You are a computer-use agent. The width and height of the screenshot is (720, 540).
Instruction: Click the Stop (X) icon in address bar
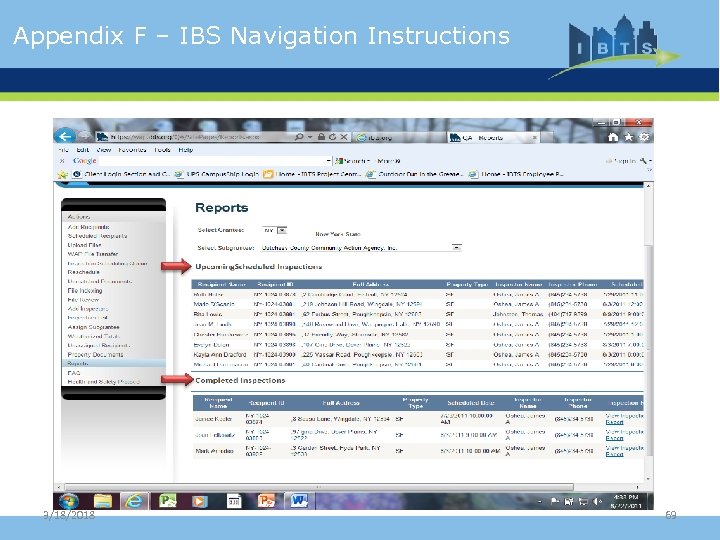point(343,137)
